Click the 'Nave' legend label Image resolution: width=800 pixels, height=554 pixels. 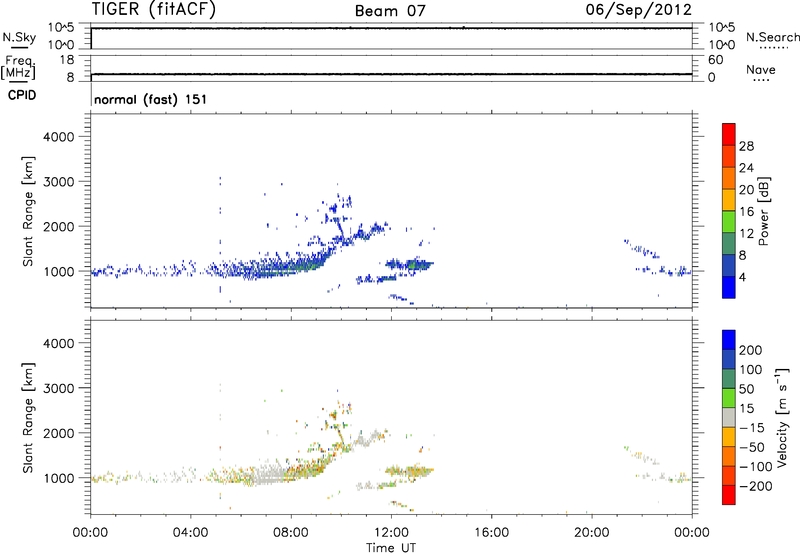(760, 69)
